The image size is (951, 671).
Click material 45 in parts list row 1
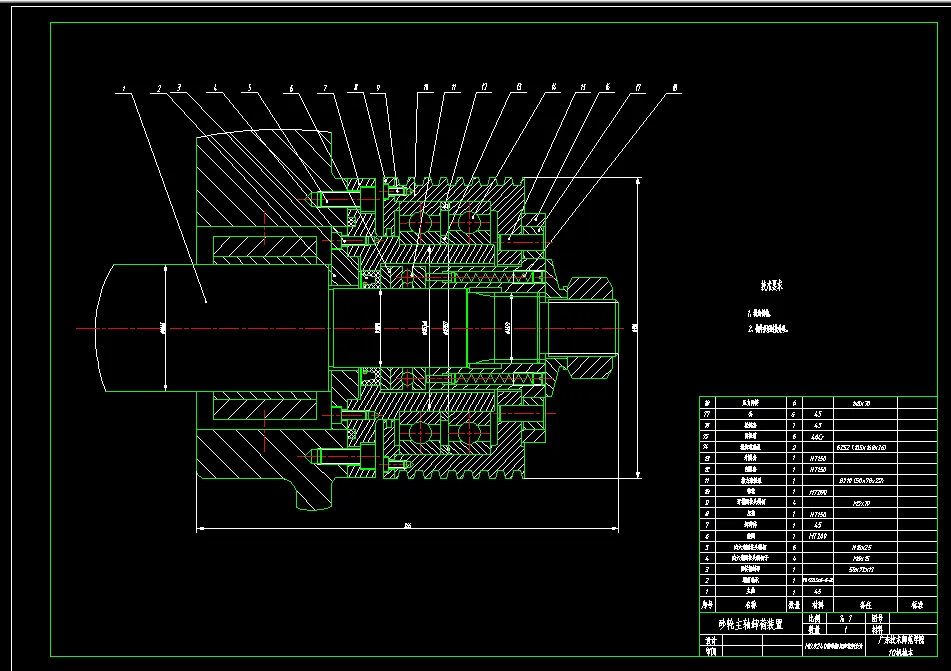[x=818, y=592]
